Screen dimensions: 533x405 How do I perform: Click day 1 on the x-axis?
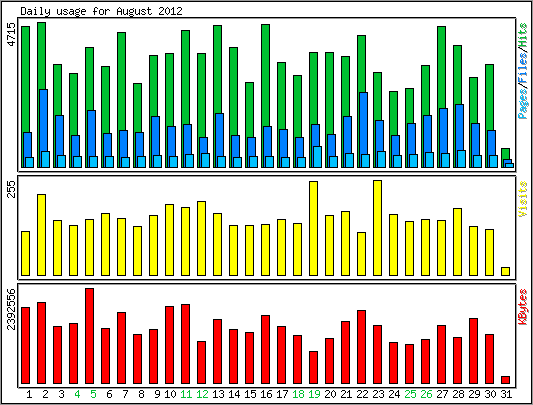(29, 394)
